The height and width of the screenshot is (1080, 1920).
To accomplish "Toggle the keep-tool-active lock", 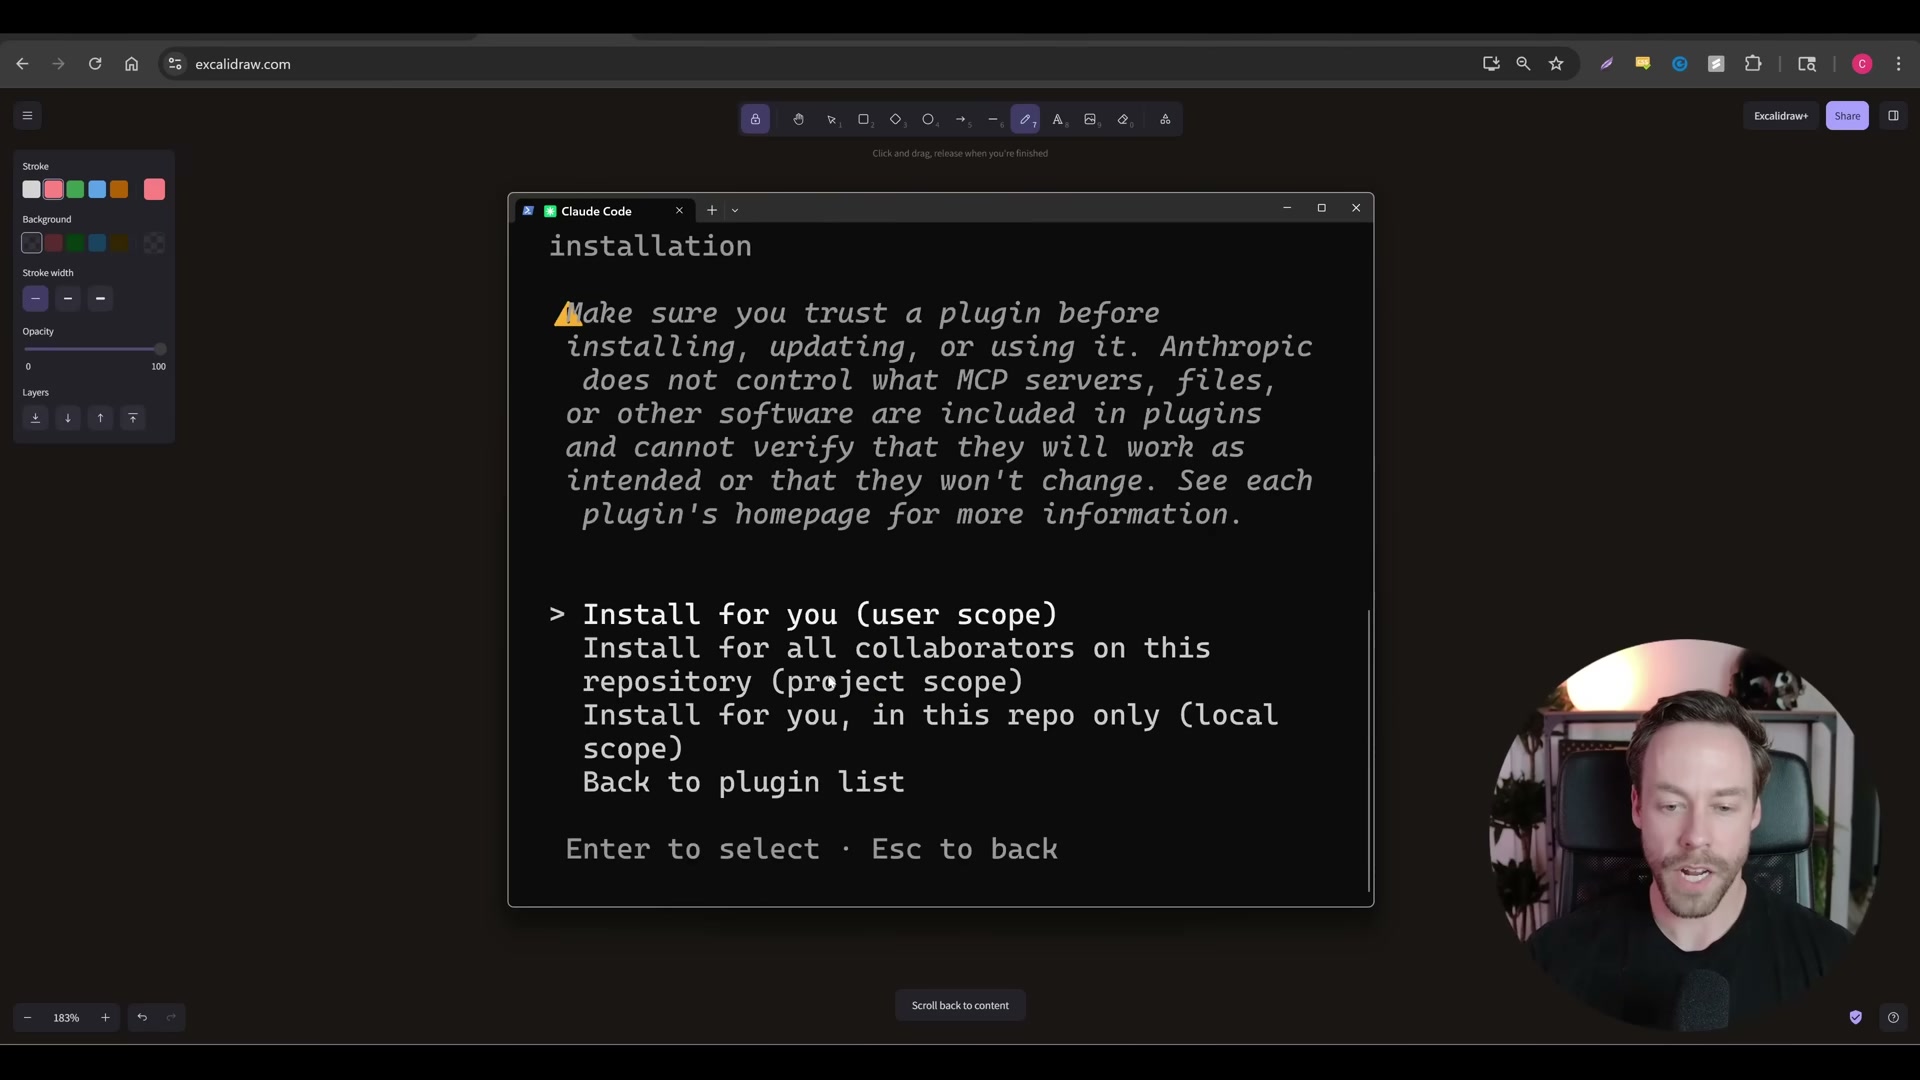I will 755,120.
